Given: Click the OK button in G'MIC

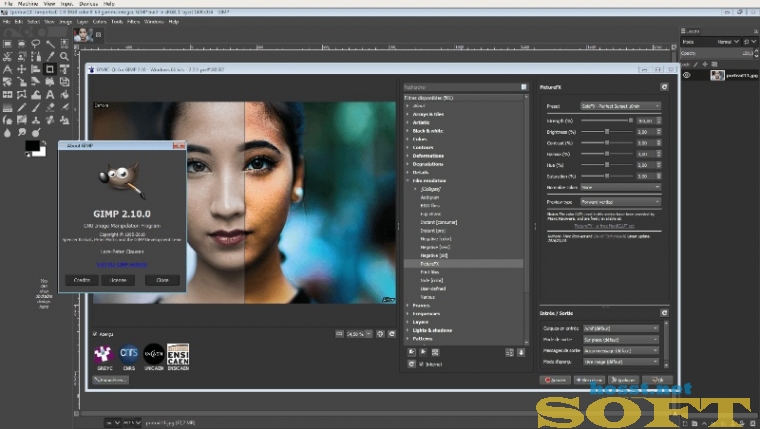Looking at the screenshot, I should (657, 380).
